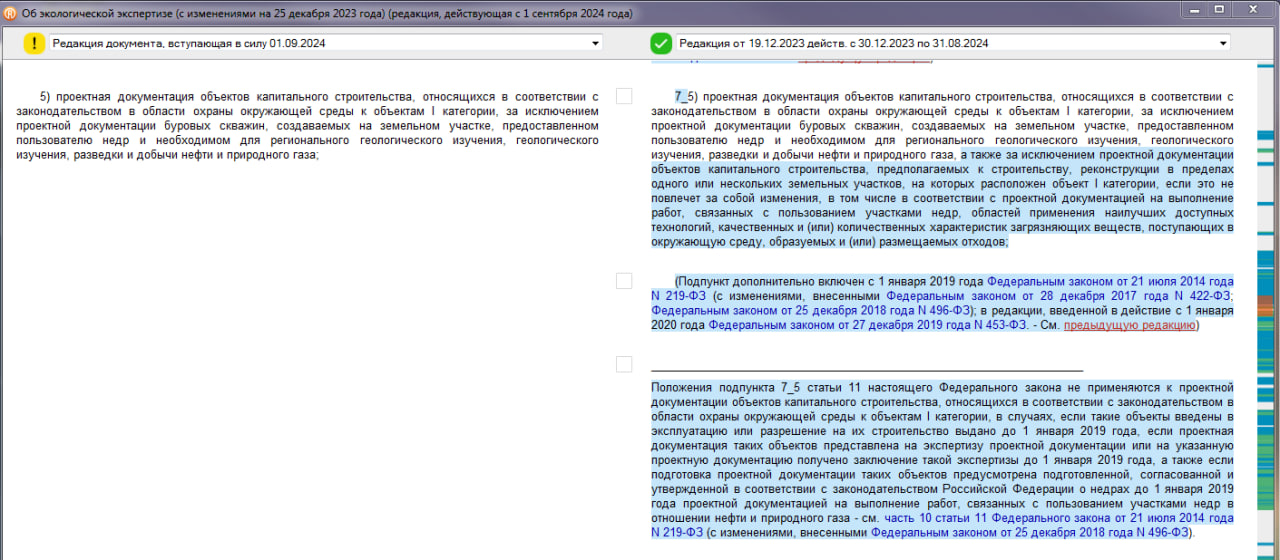Tick the checkbox beside paragraph 7_5
The width and height of the screenshot is (1280, 560).
pyautogui.click(x=624, y=96)
